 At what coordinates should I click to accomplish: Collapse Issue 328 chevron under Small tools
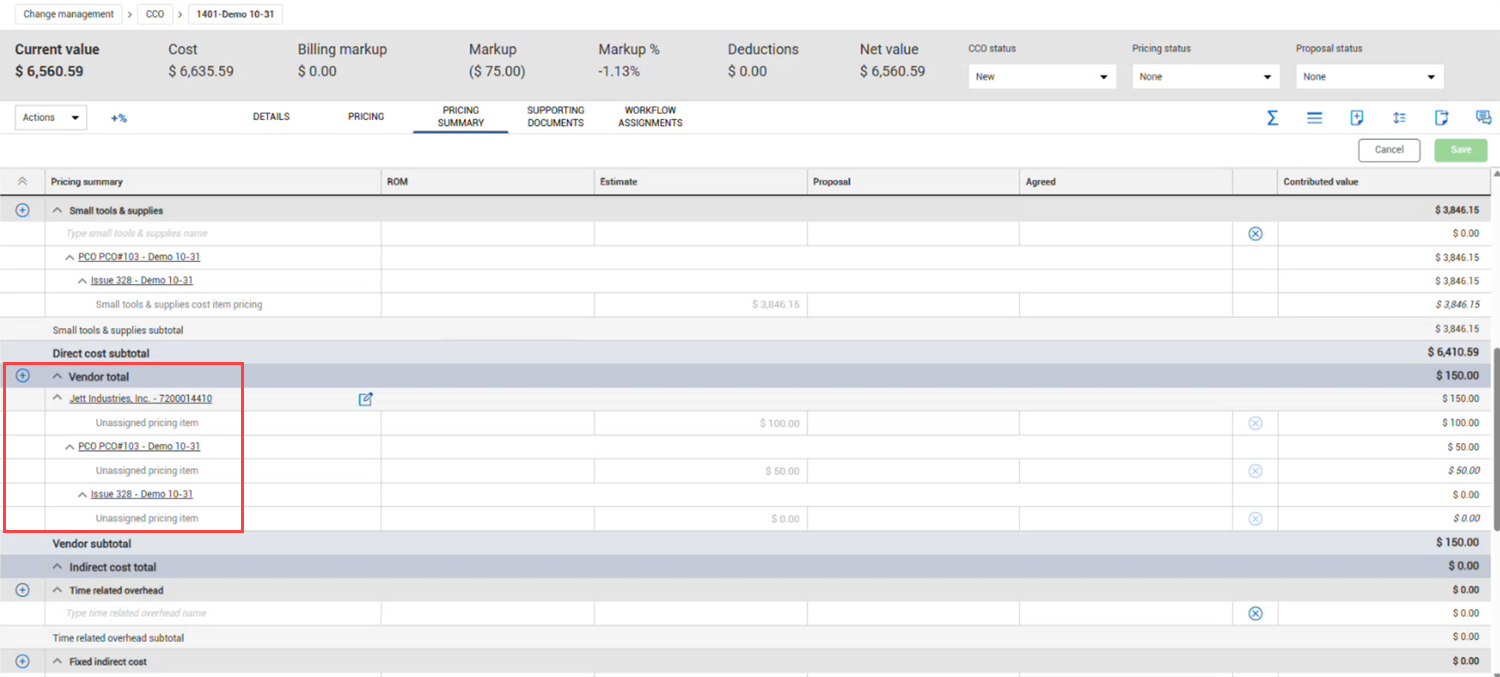pos(83,281)
